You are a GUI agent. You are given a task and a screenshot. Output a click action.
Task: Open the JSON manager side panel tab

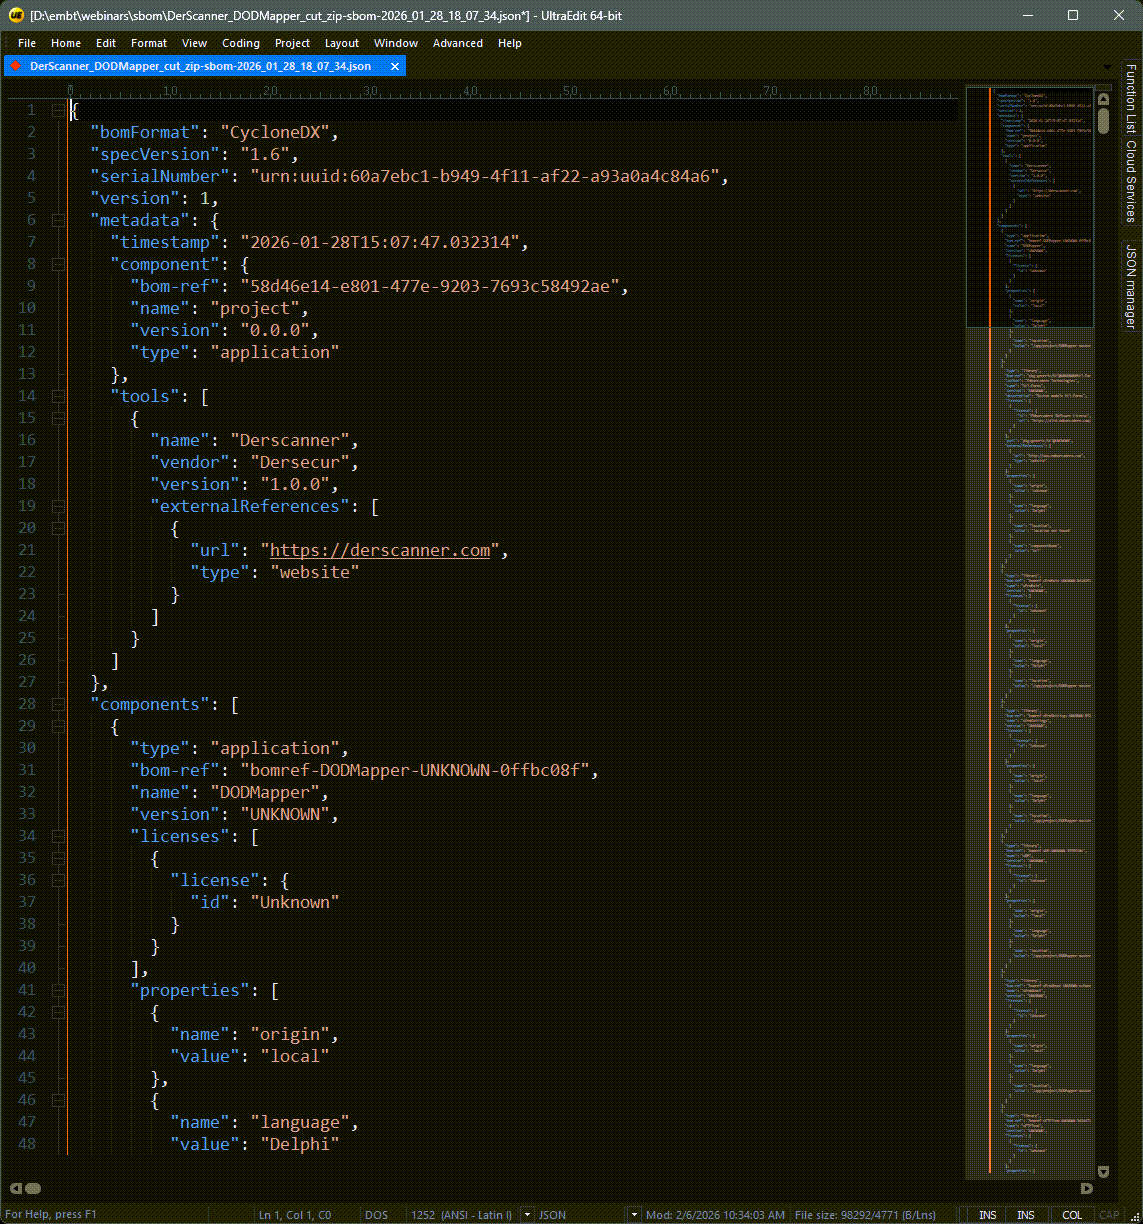pos(1131,287)
